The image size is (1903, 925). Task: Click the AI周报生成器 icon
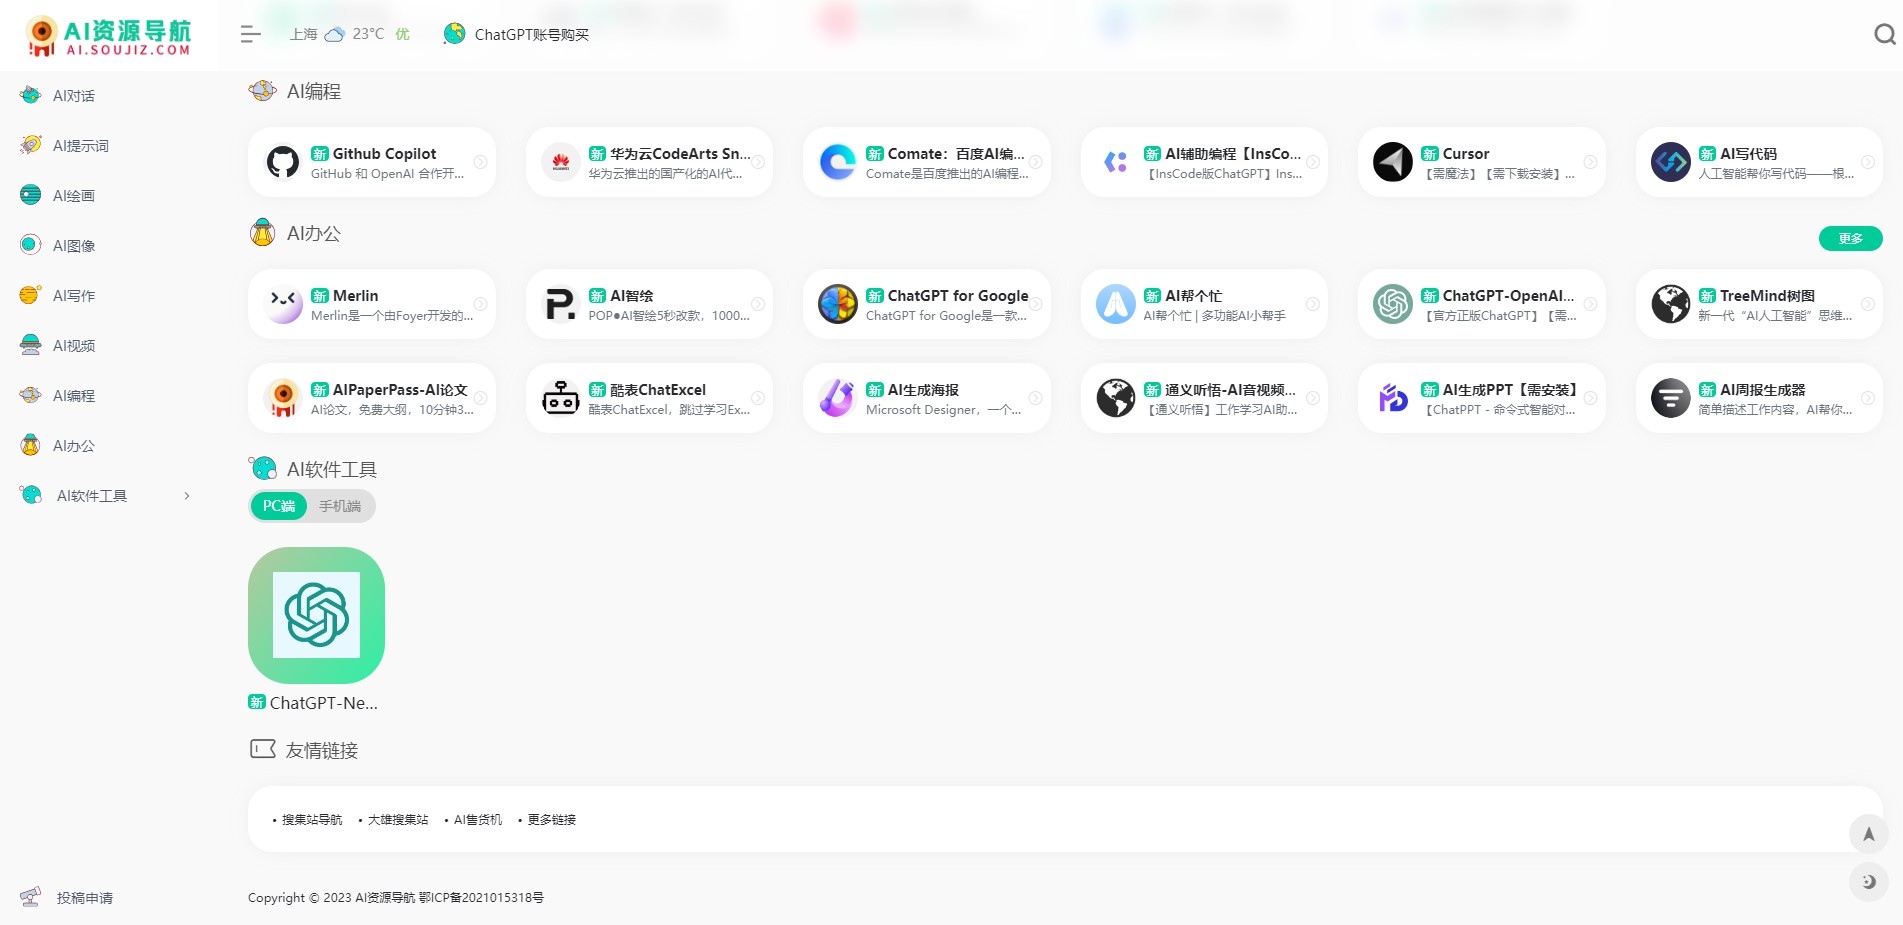tap(1670, 398)
